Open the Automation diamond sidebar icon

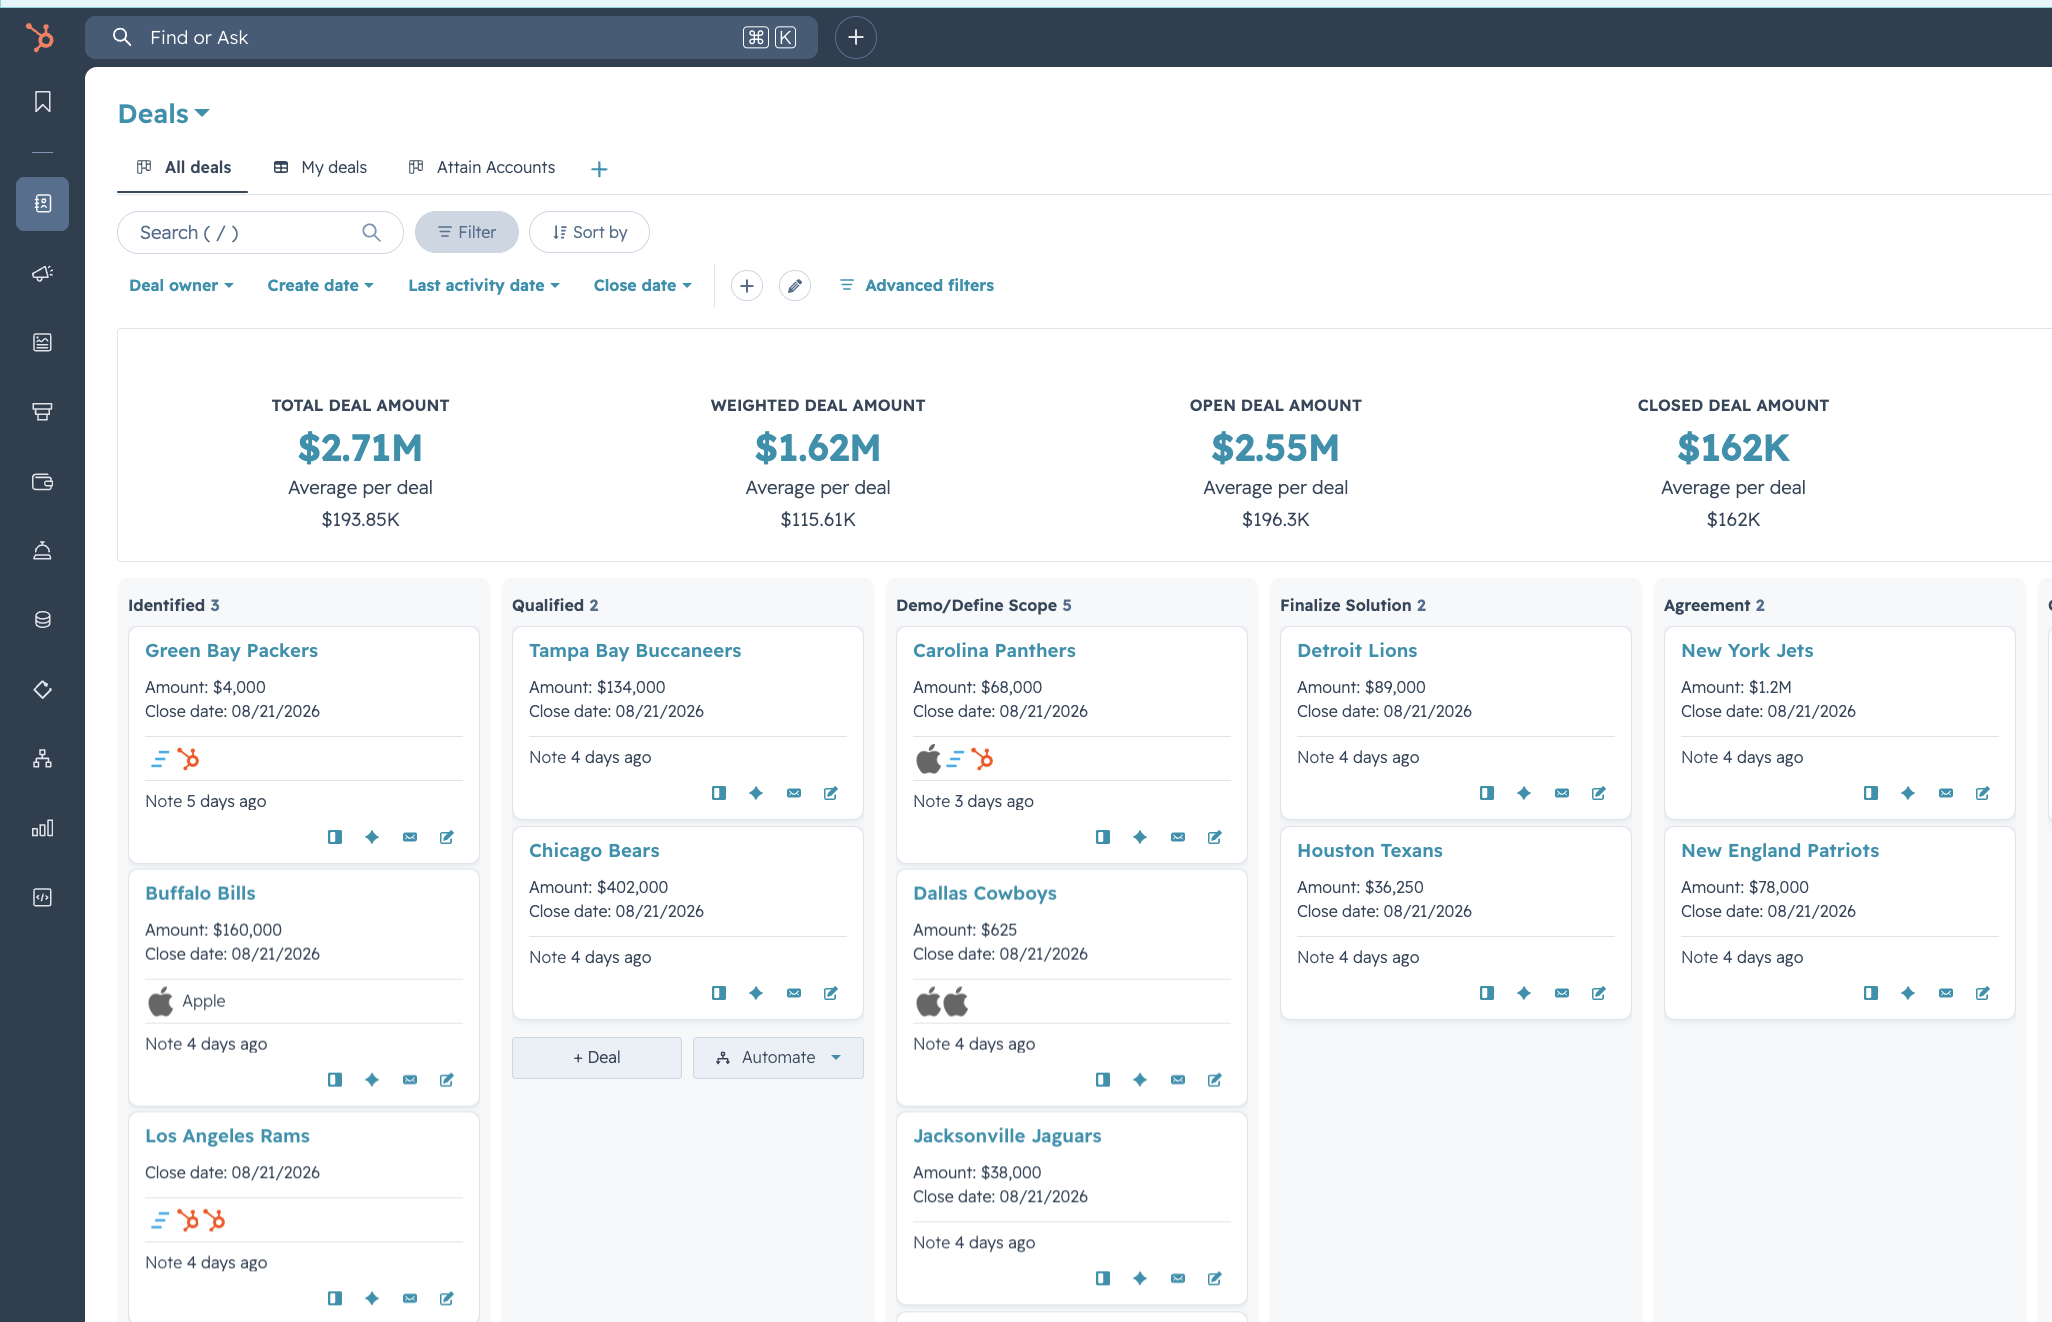pyautogui.click(x=42, y=689)
